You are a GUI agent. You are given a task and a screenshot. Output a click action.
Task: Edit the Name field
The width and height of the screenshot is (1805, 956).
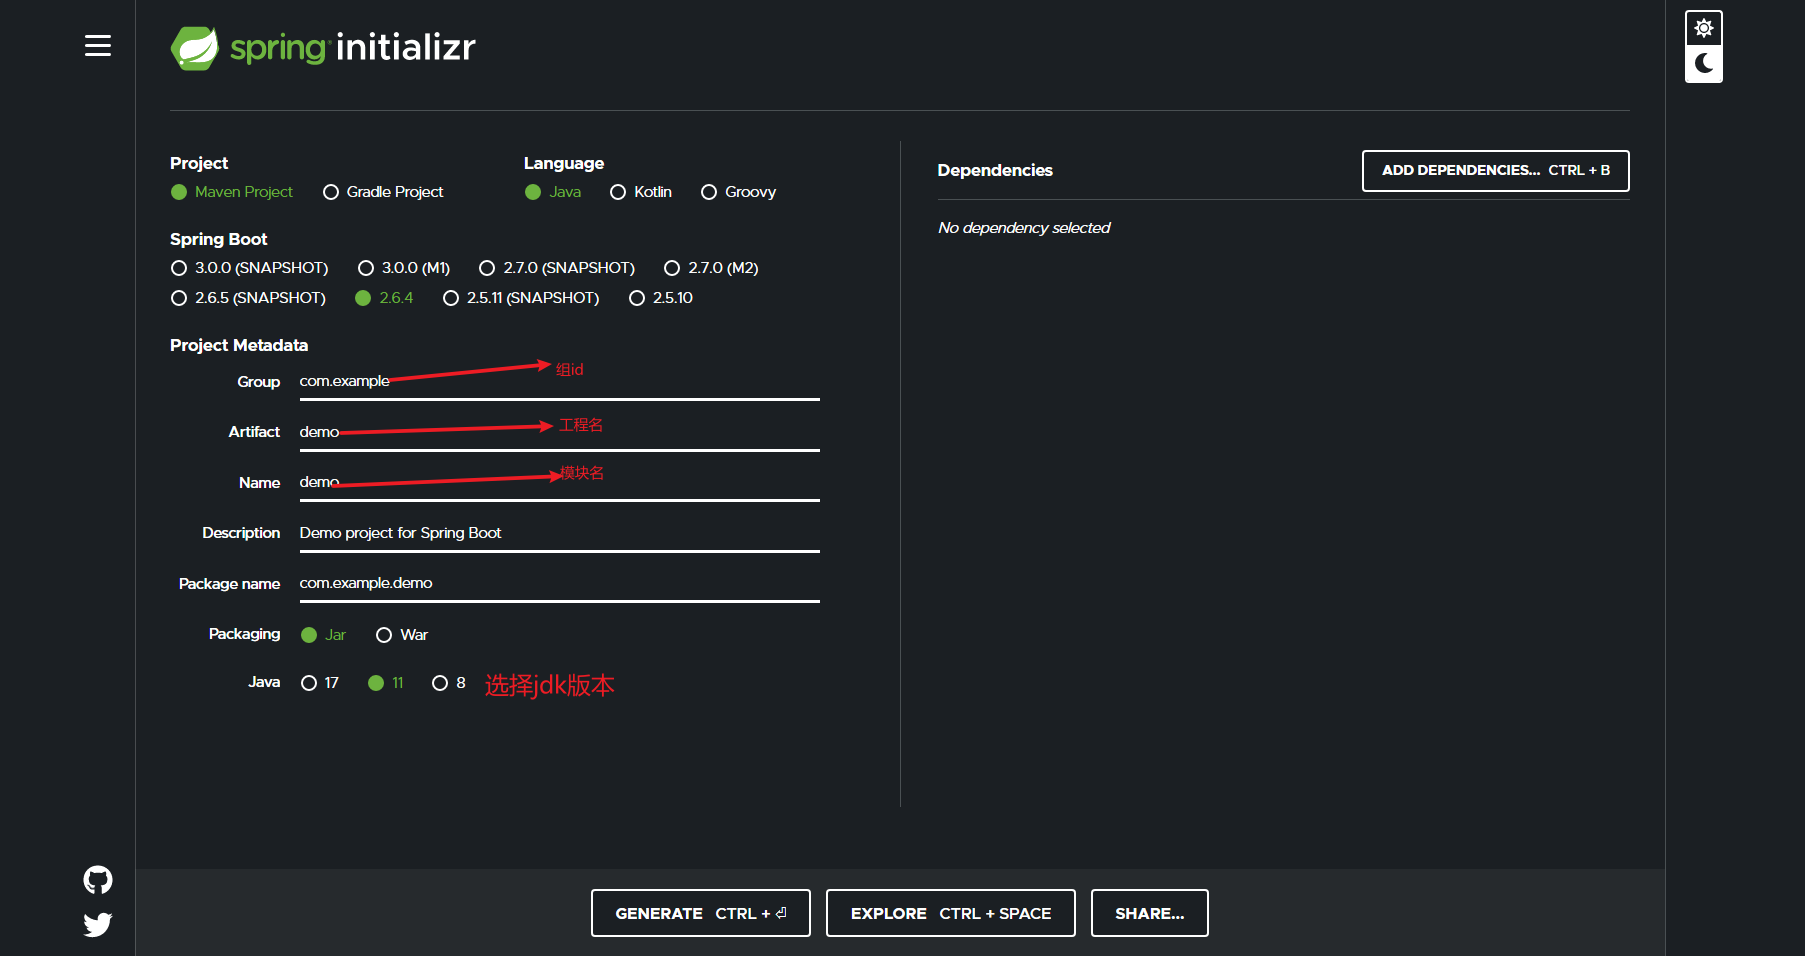coord(560,483)
